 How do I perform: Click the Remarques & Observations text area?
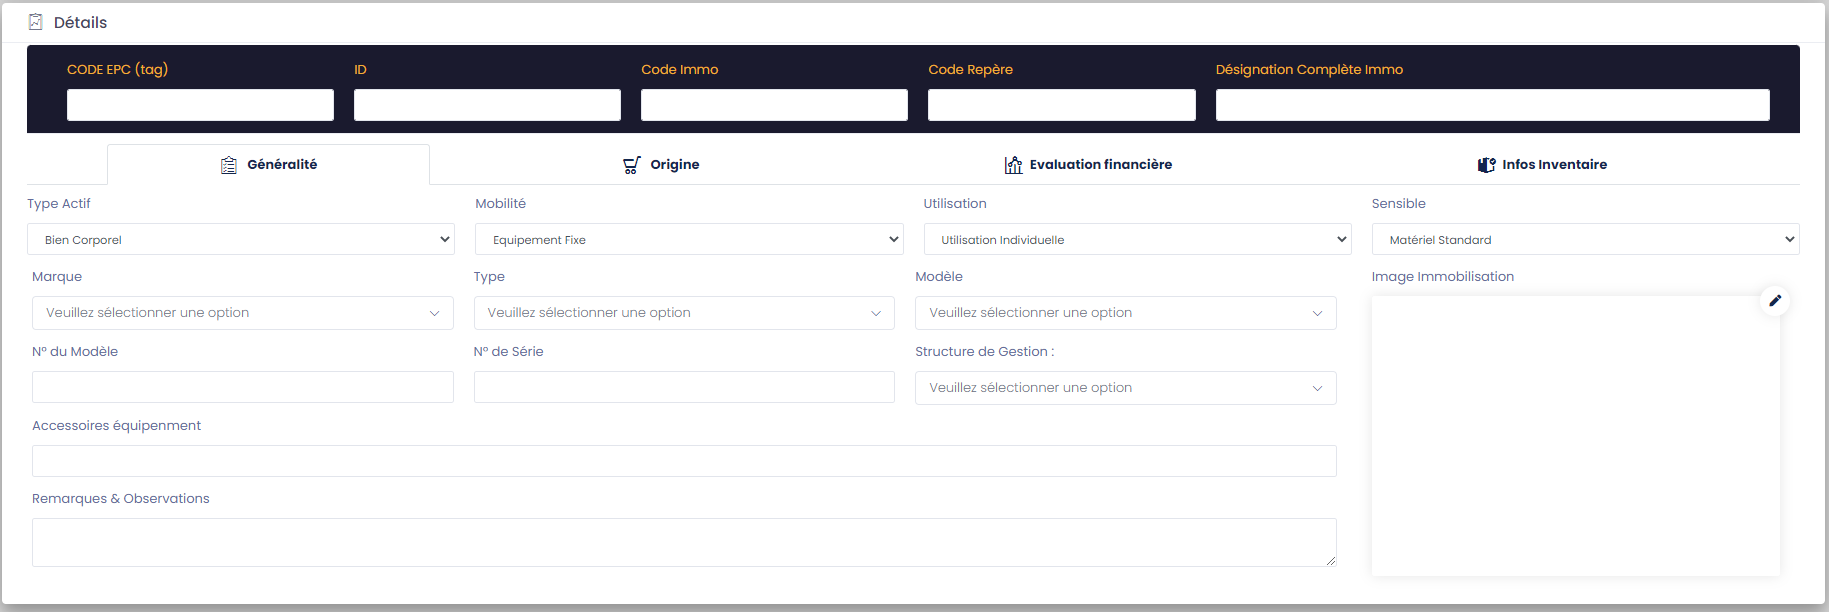(x=684, y=542)
